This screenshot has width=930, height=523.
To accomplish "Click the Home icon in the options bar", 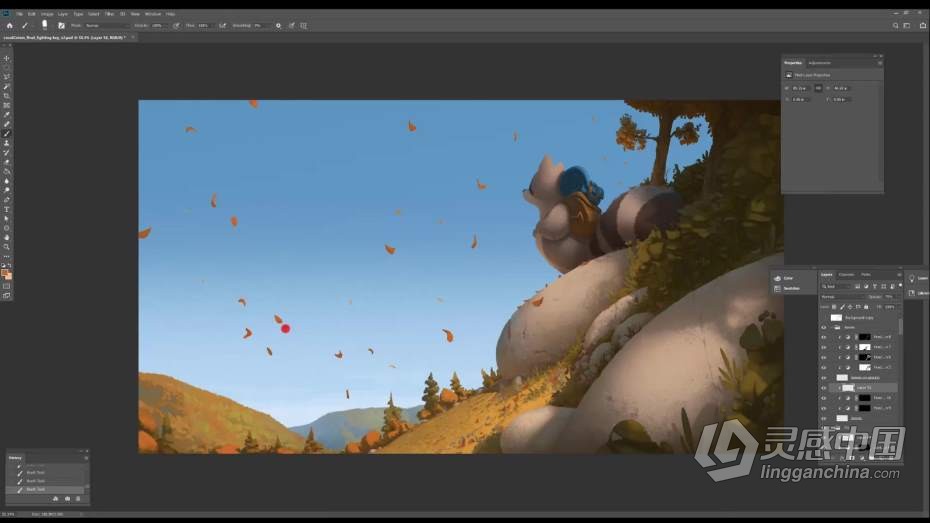I will (9, 25).
